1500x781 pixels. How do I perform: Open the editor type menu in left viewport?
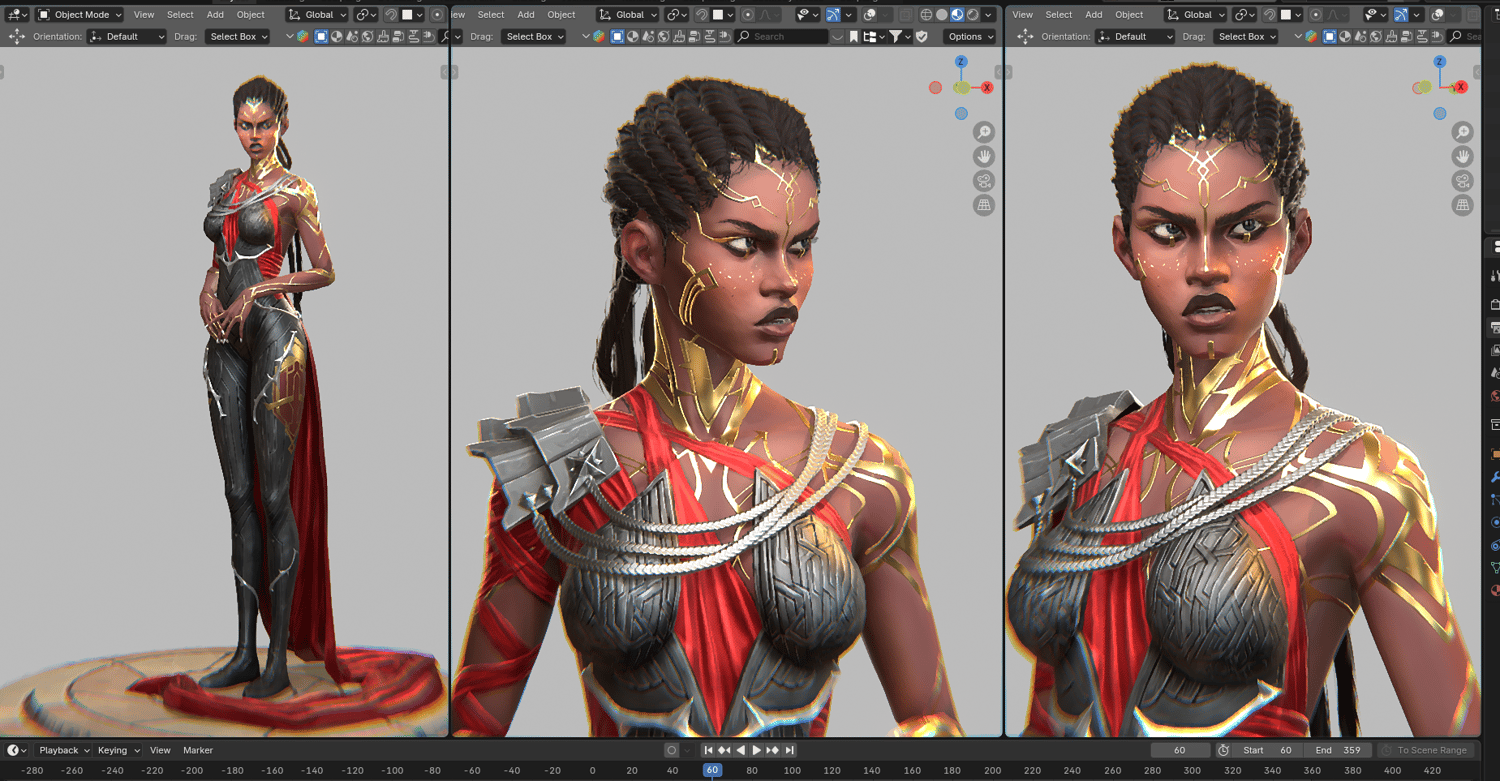(17, 15)
